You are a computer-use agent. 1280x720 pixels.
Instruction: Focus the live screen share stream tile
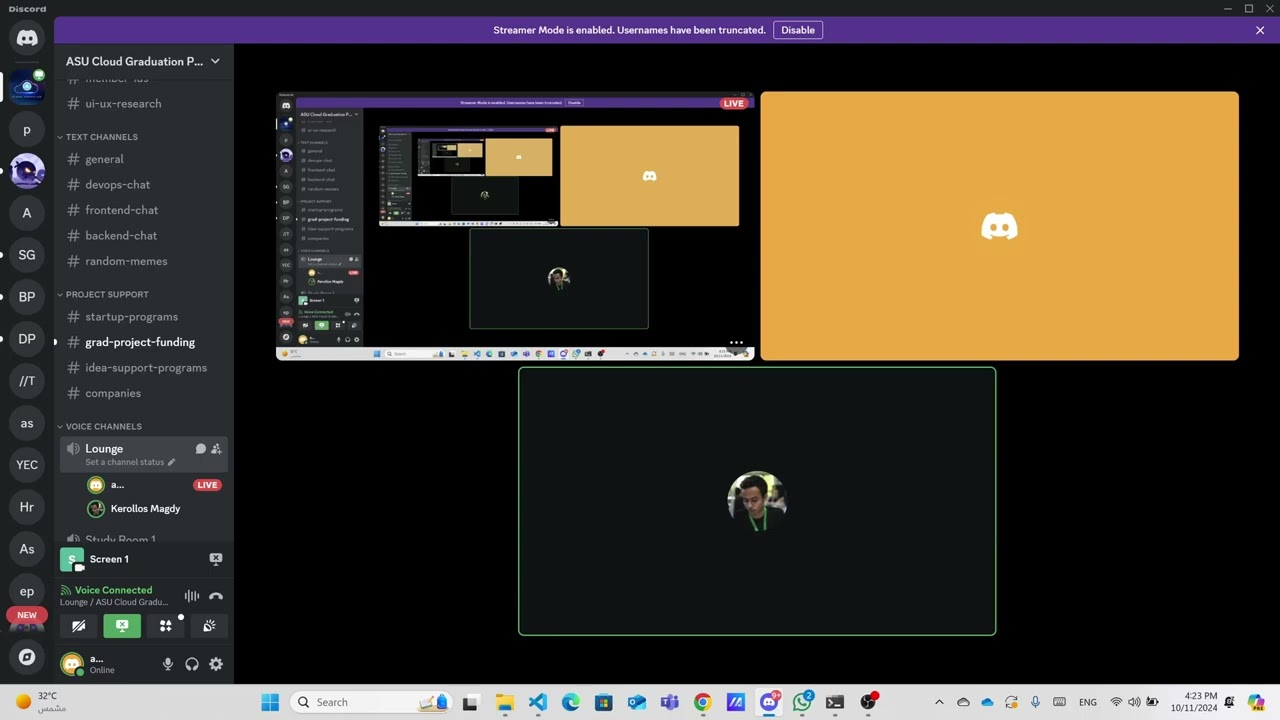point(515,226)
